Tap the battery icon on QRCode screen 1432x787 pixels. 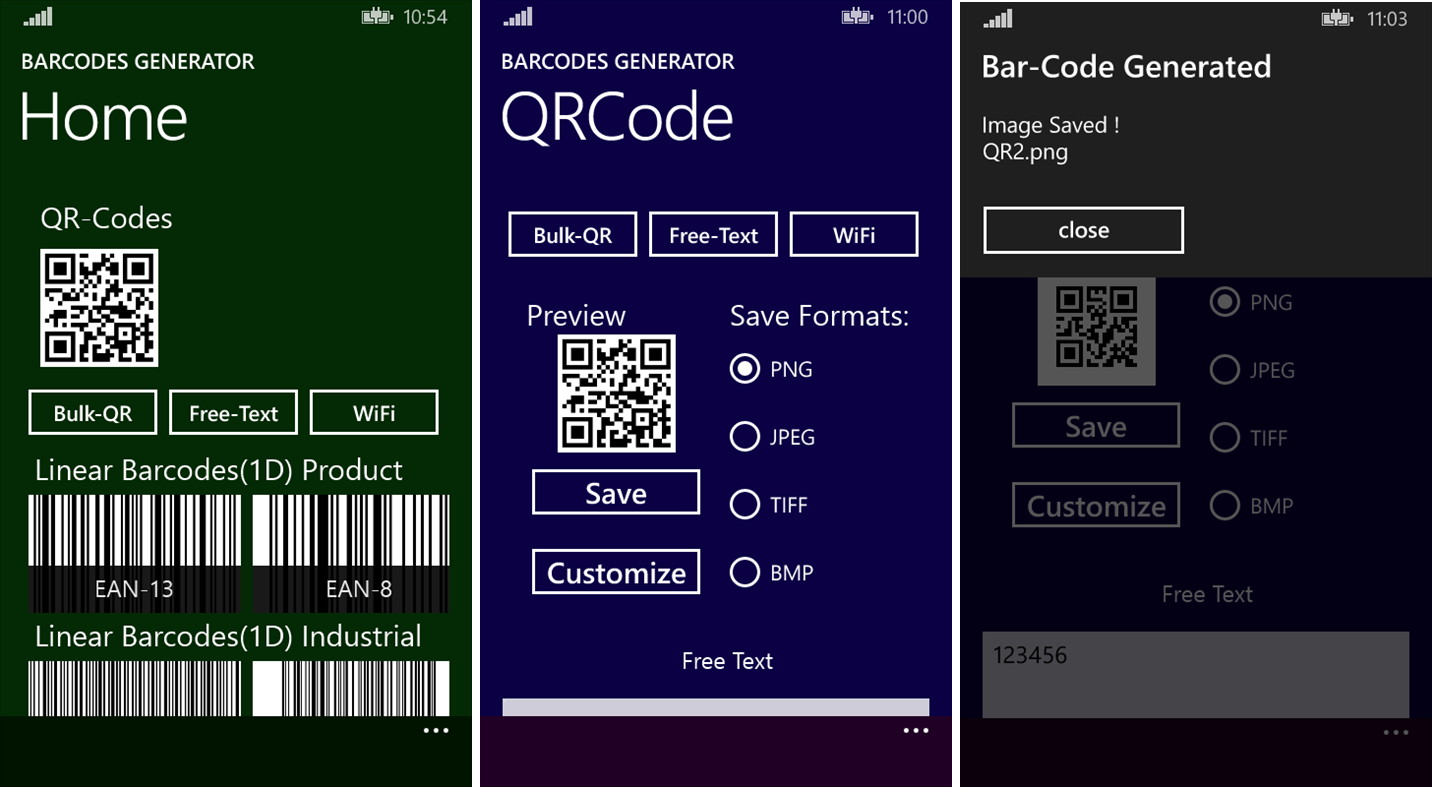coord(859,17)
